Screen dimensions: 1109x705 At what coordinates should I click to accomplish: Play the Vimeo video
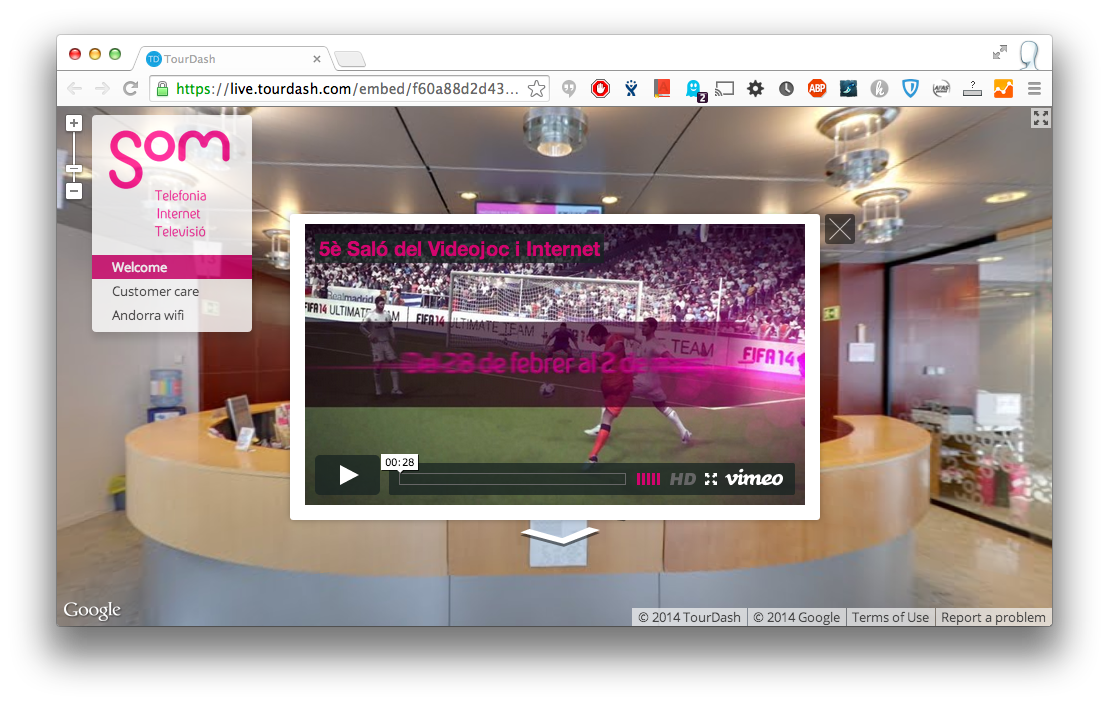pos(347,475)
